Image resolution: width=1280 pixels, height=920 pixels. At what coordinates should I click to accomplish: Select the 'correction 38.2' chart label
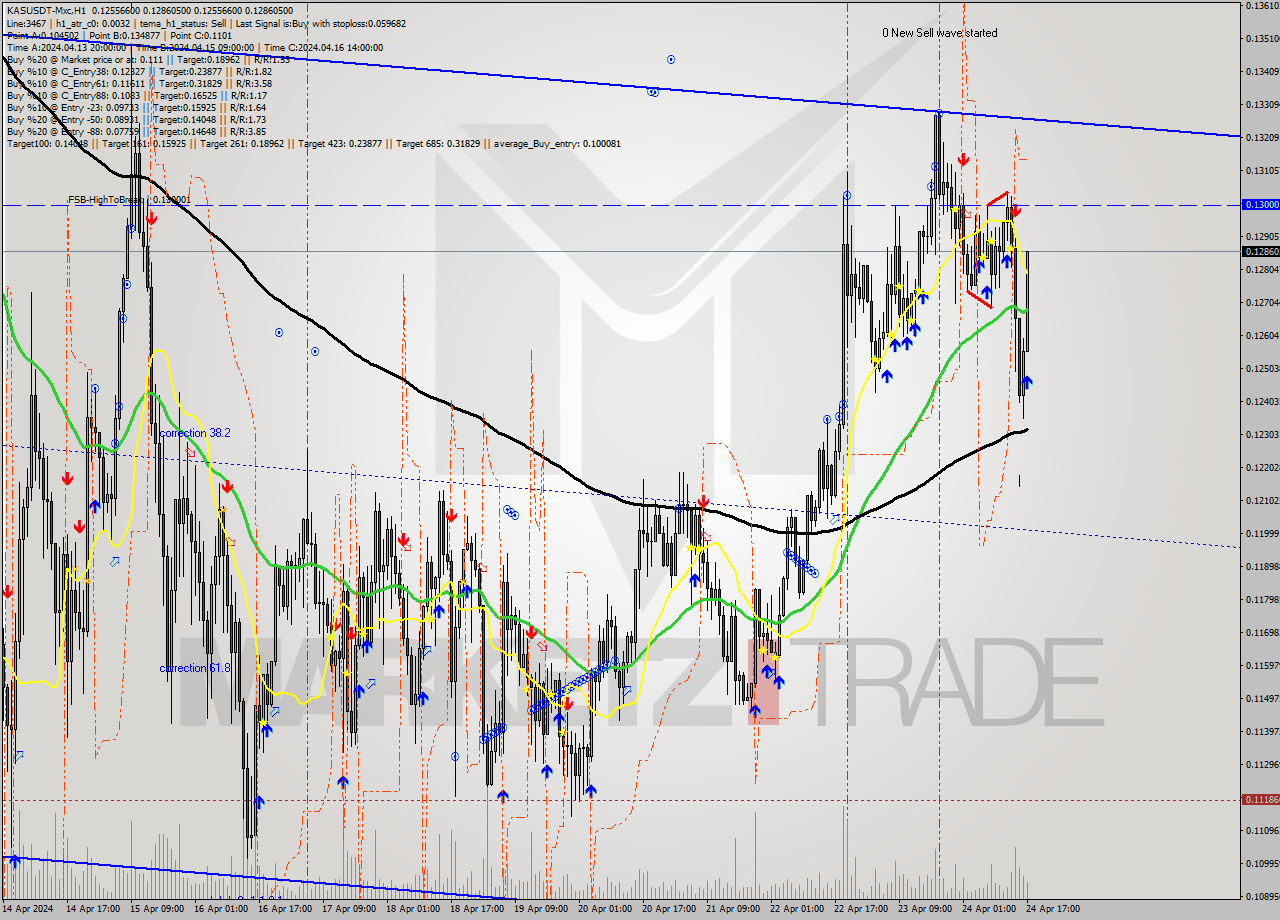pos(194,433)
